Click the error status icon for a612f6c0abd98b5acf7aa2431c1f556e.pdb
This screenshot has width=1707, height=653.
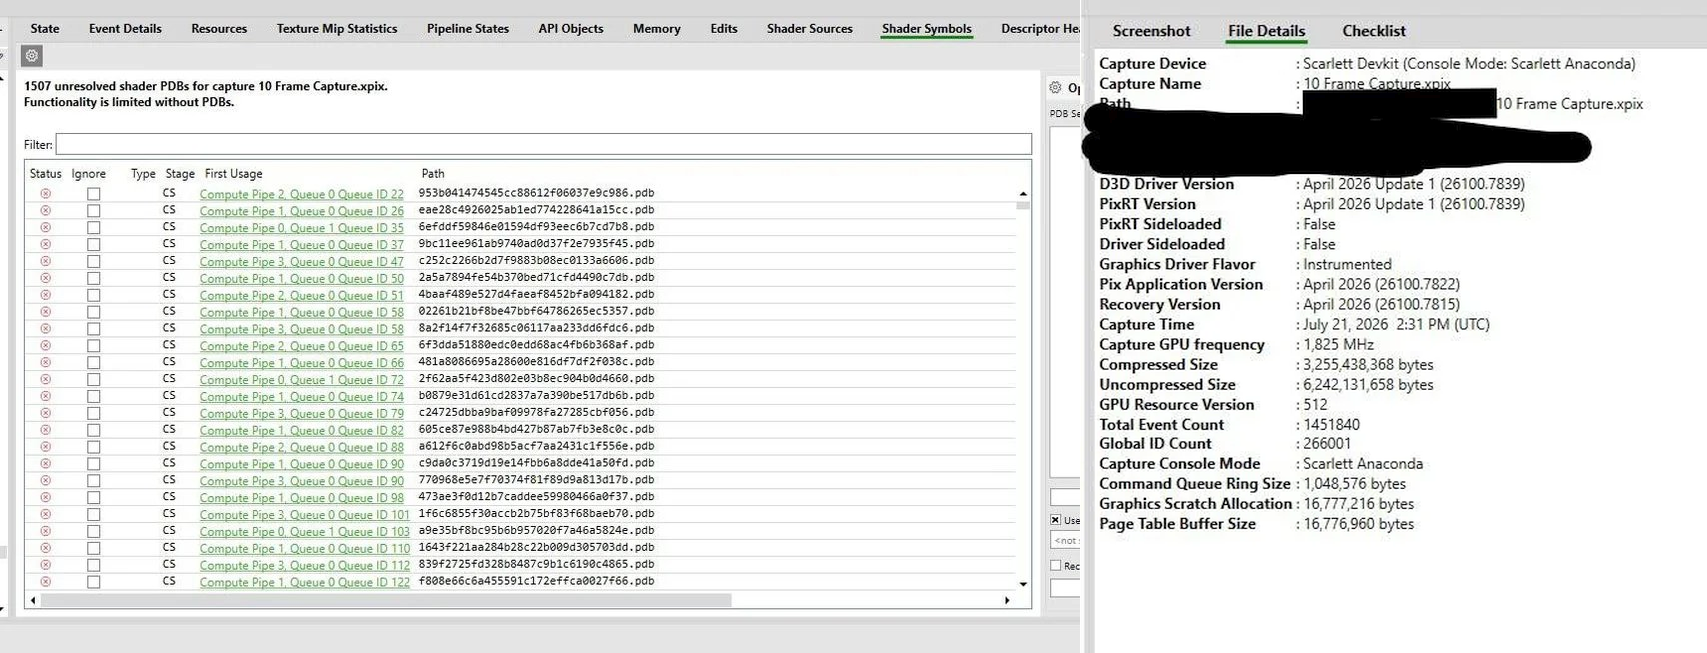tap(45, 447)
